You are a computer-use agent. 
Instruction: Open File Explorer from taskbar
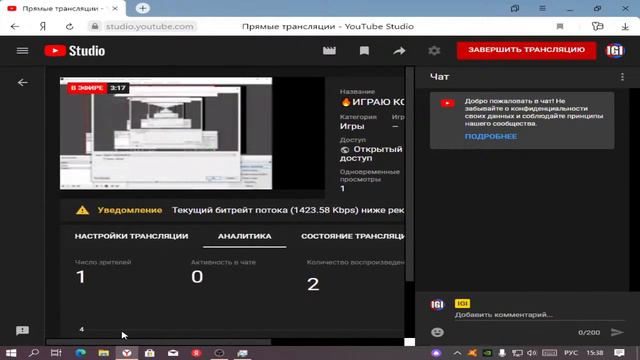[x=104, y=353]
